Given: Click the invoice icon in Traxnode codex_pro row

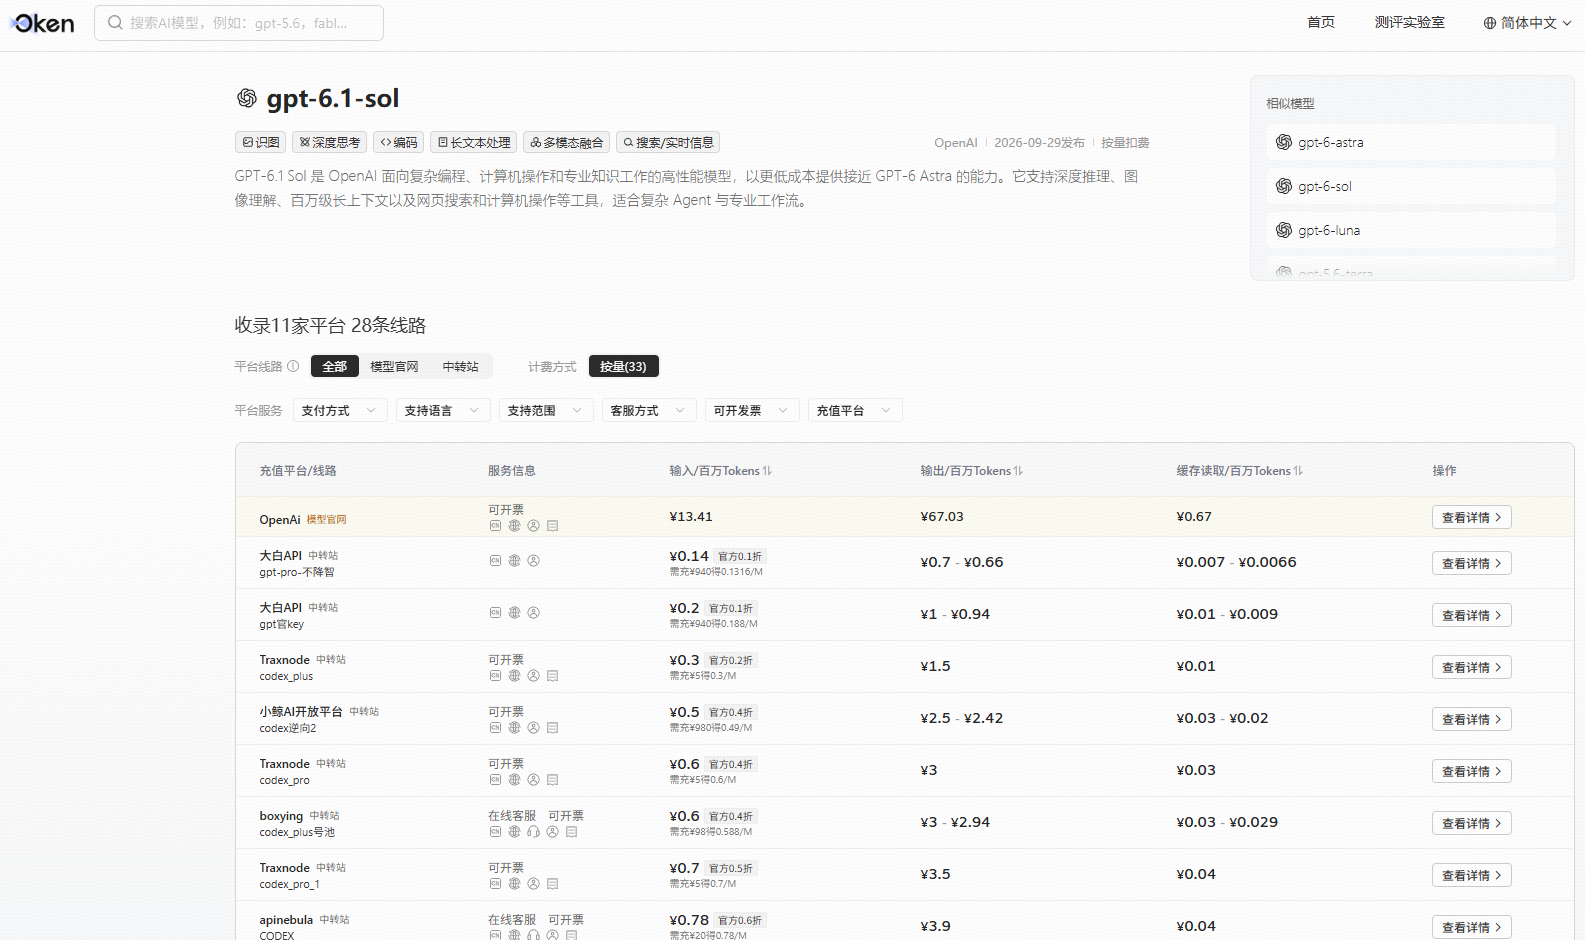Looking at the screenshot, I should pyautogui.click(x=552, y=780).
